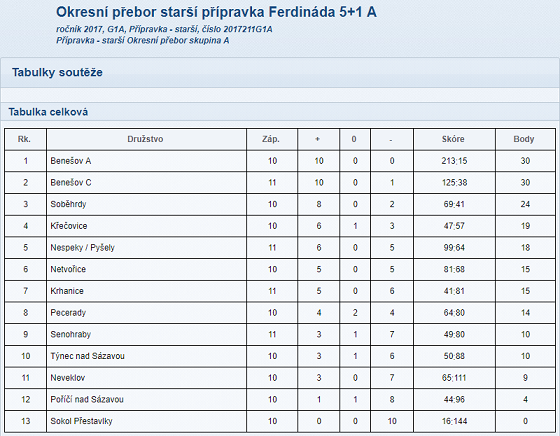Viewport: 560px width, 436px height.
Task: Click the Body column header
Action: pyautogui.click(x=524, y=139)
